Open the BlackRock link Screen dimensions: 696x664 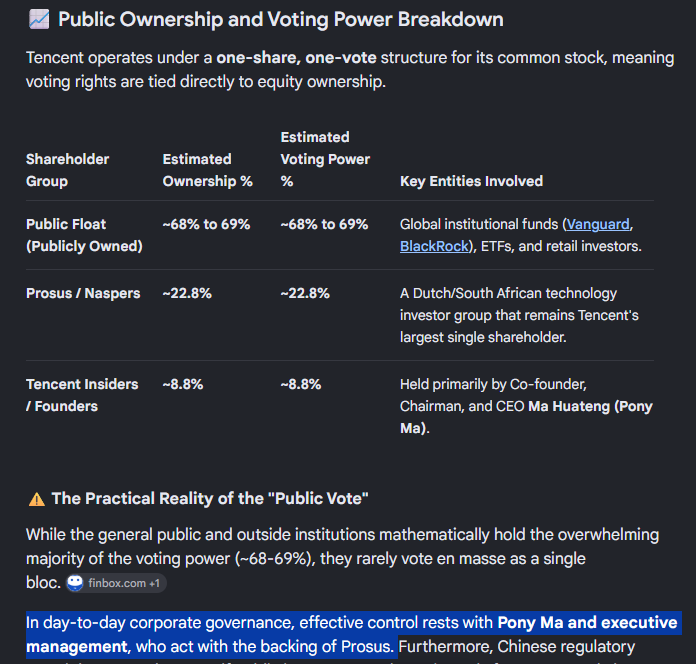coord(434,246)
